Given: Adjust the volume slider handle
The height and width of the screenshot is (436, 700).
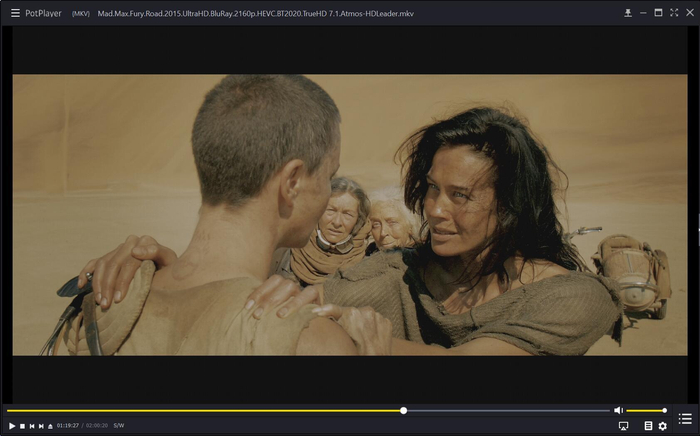Looking at the screenshot, I should pyautogui.click(x=665, y=411).
